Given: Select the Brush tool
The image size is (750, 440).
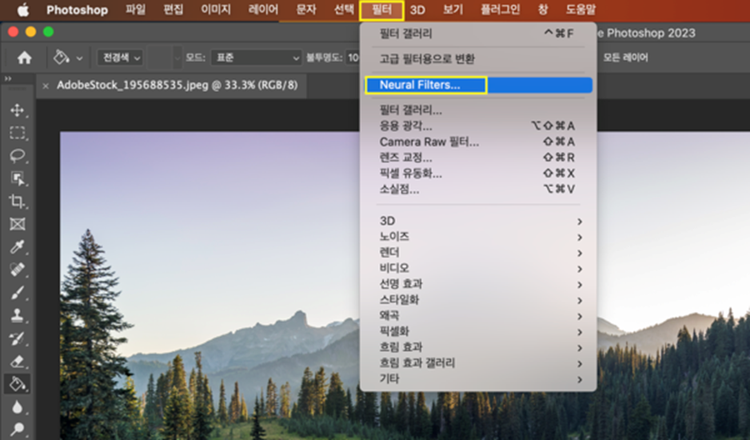Looking at the screenshot, I should tap(17, 292).
